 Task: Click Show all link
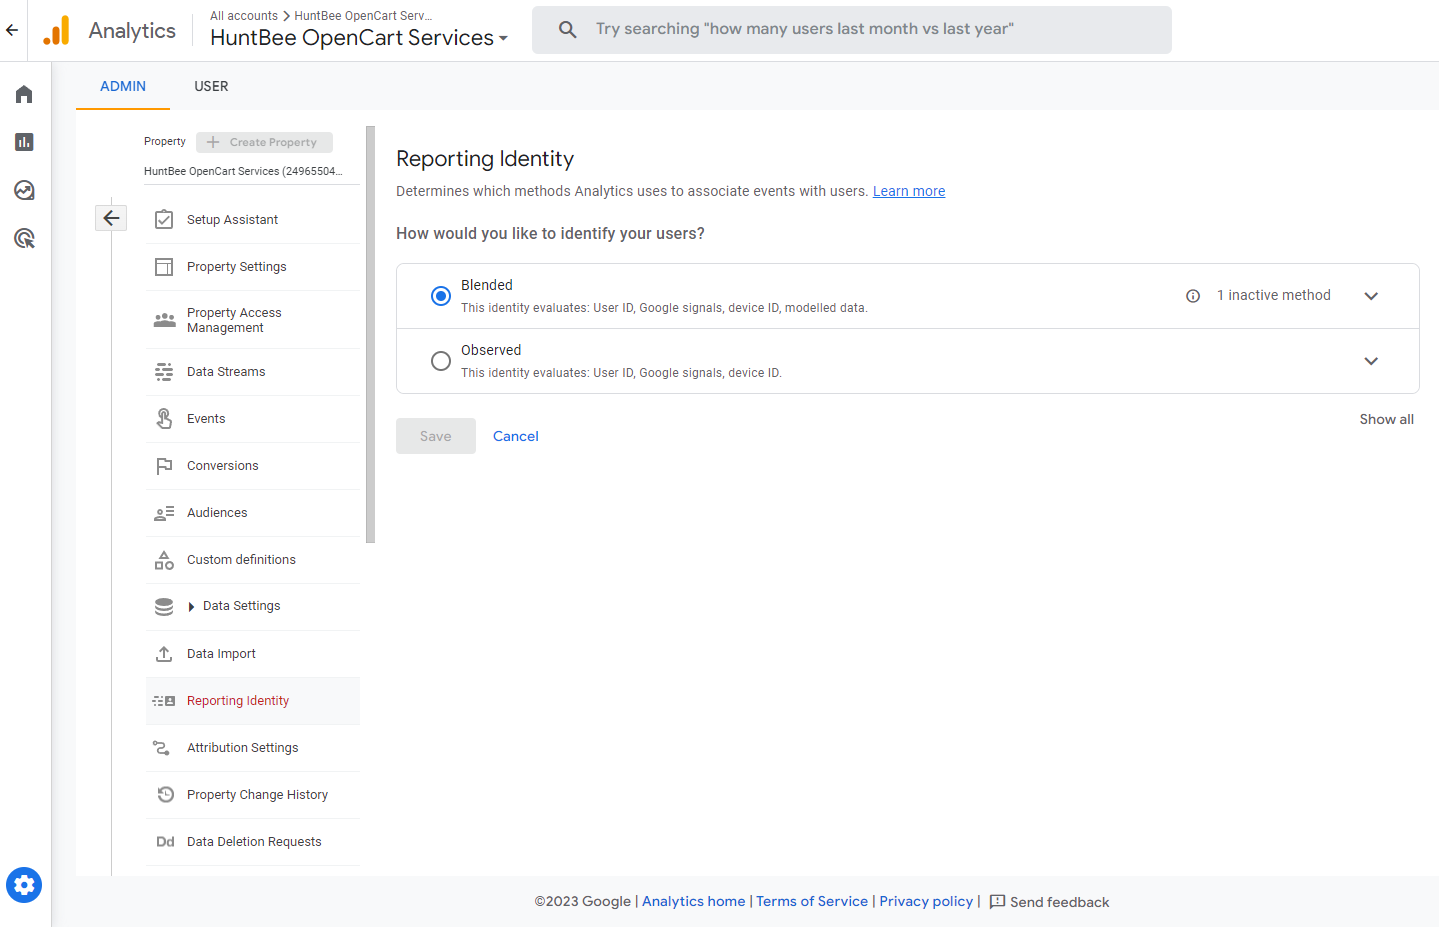1386,419
